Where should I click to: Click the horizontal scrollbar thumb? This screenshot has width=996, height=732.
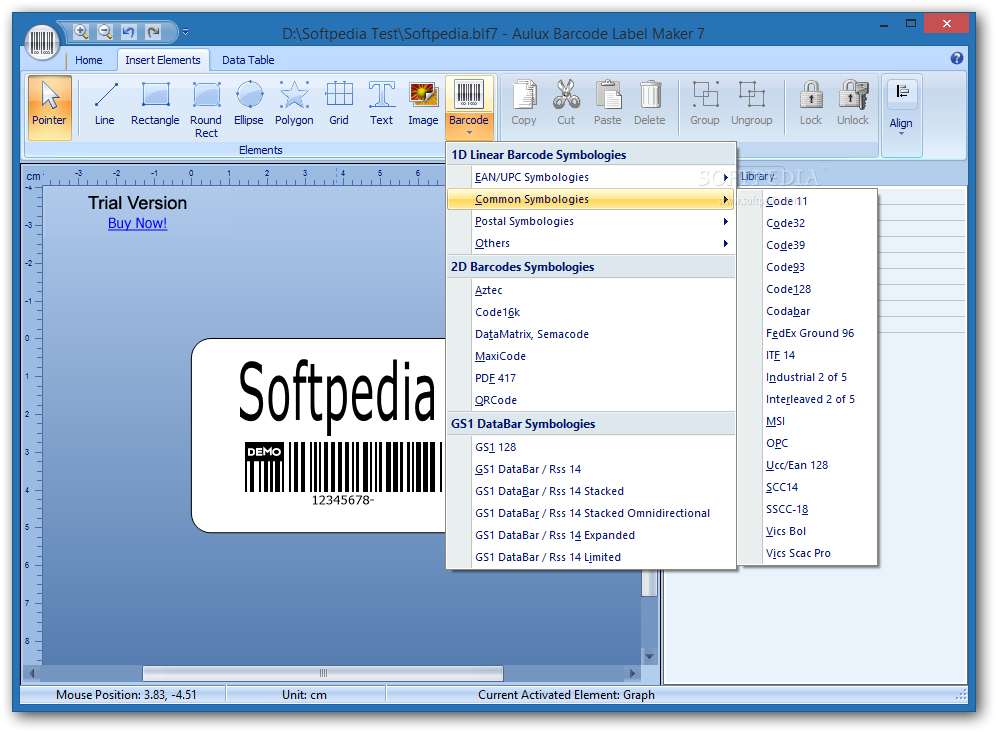[323, 673]
